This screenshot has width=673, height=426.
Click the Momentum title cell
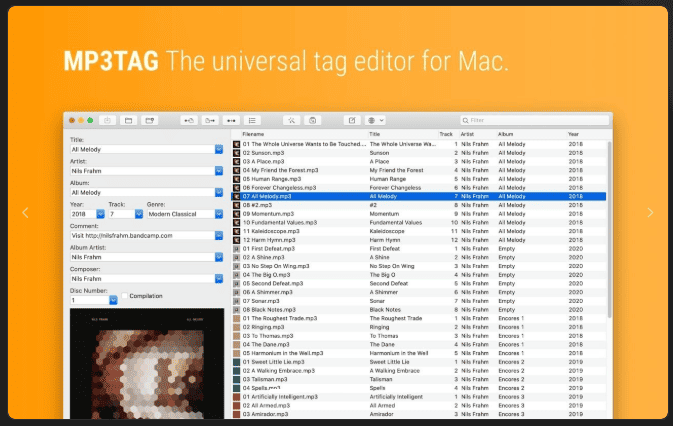coord(384,214)
